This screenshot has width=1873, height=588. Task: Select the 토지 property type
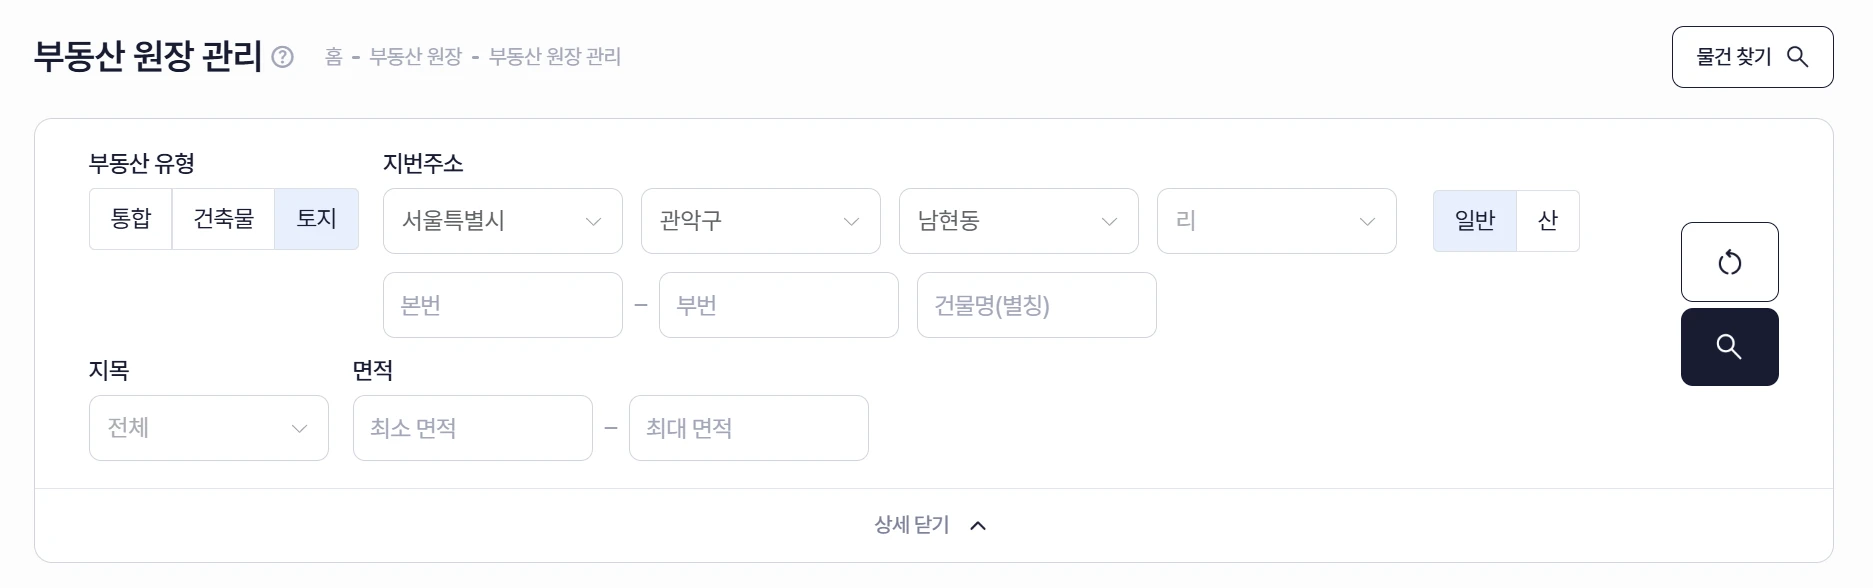(317, 219)
